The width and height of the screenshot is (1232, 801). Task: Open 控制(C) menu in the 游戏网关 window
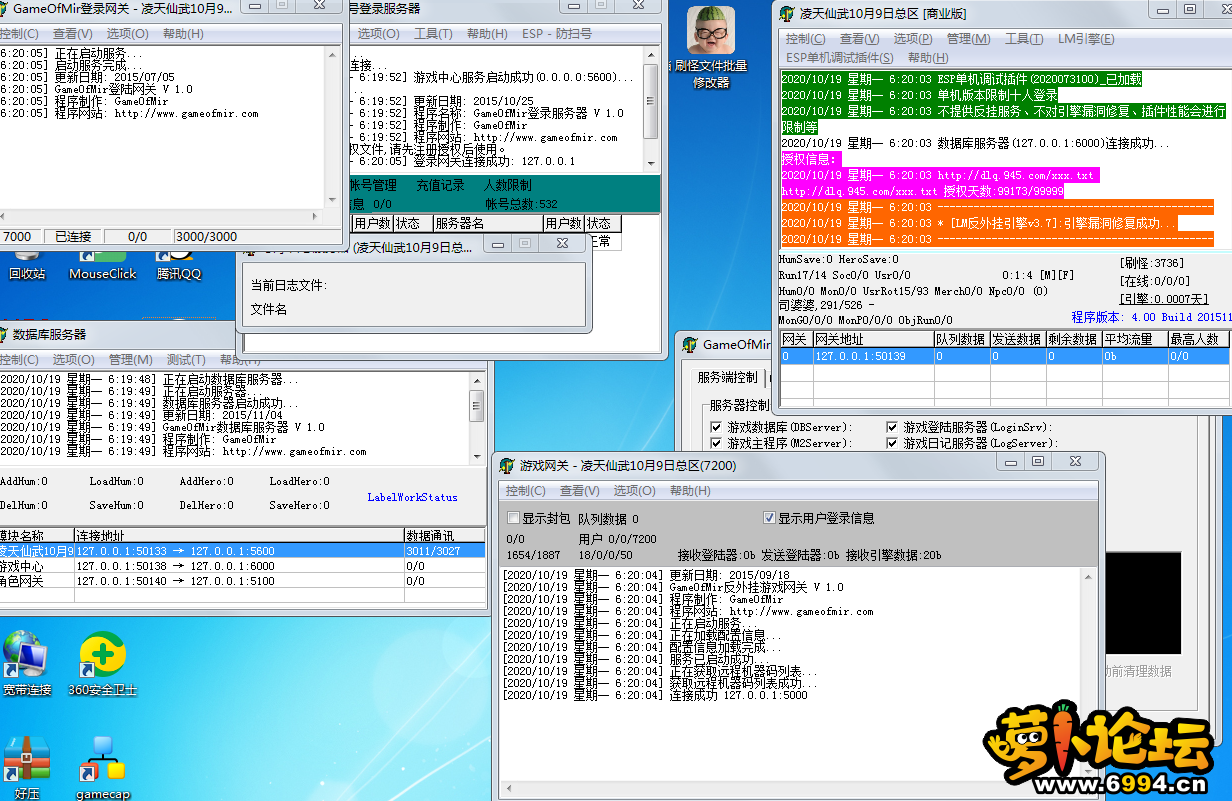[525, 491]
